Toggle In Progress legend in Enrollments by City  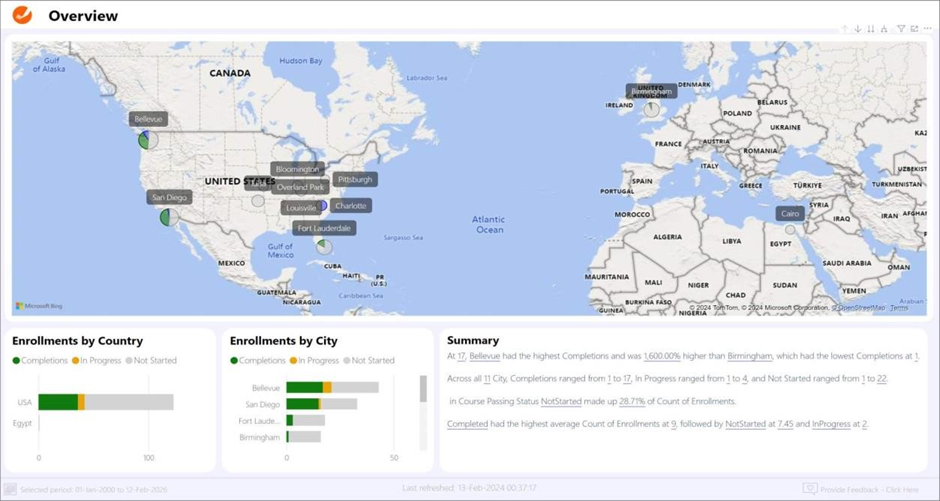pyautogui.click(x=316, y=360)
